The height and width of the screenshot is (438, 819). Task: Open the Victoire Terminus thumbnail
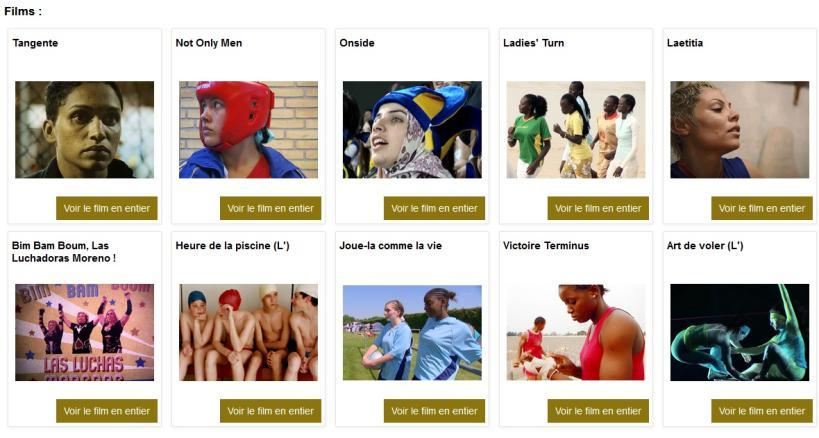(x=576, y=333)
